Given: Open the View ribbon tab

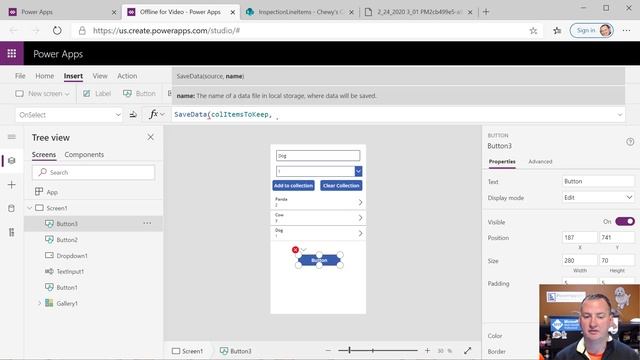Looking at the screenshot, I should (100, 76).
